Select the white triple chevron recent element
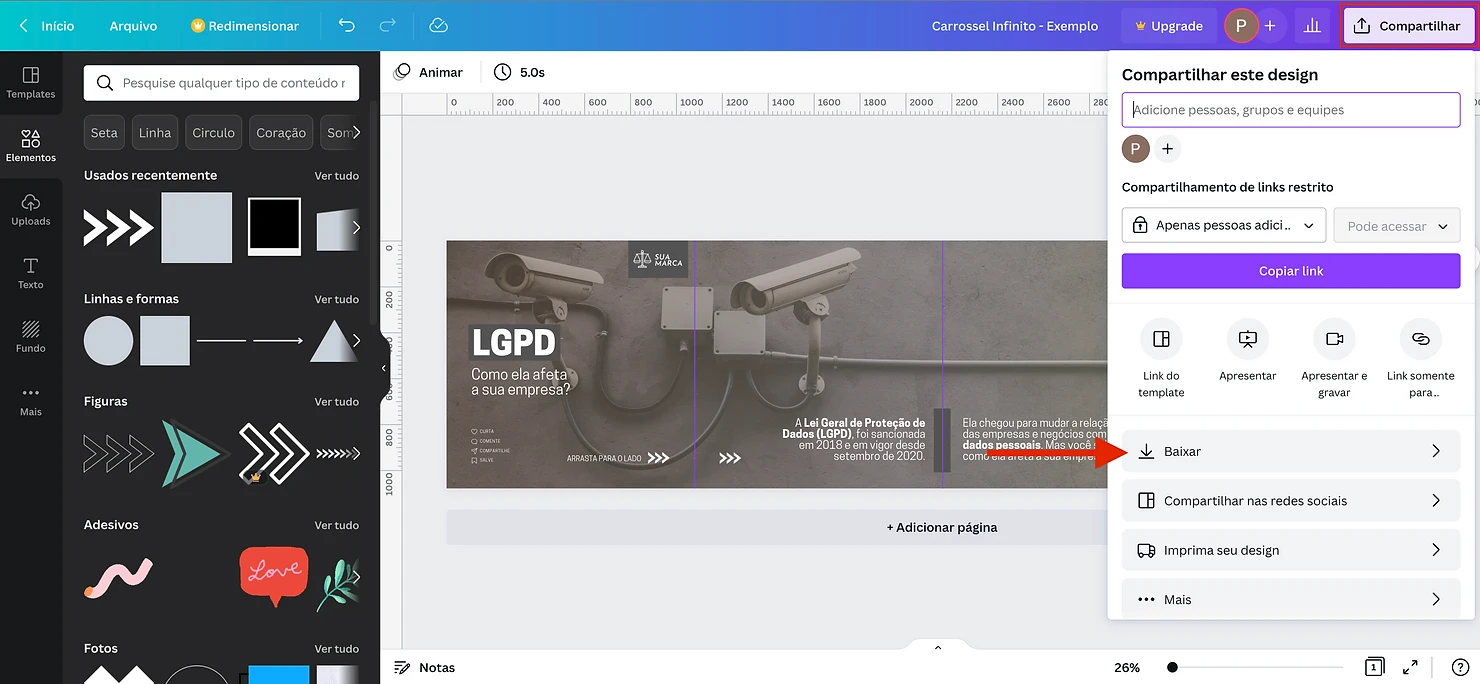 [118, 227]
